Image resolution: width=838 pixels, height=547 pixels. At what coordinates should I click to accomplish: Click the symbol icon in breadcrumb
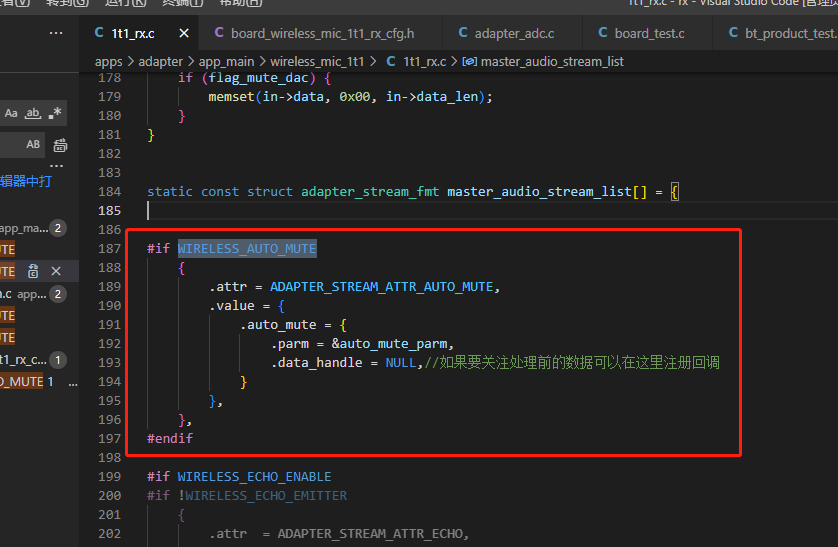click(469, 62)
